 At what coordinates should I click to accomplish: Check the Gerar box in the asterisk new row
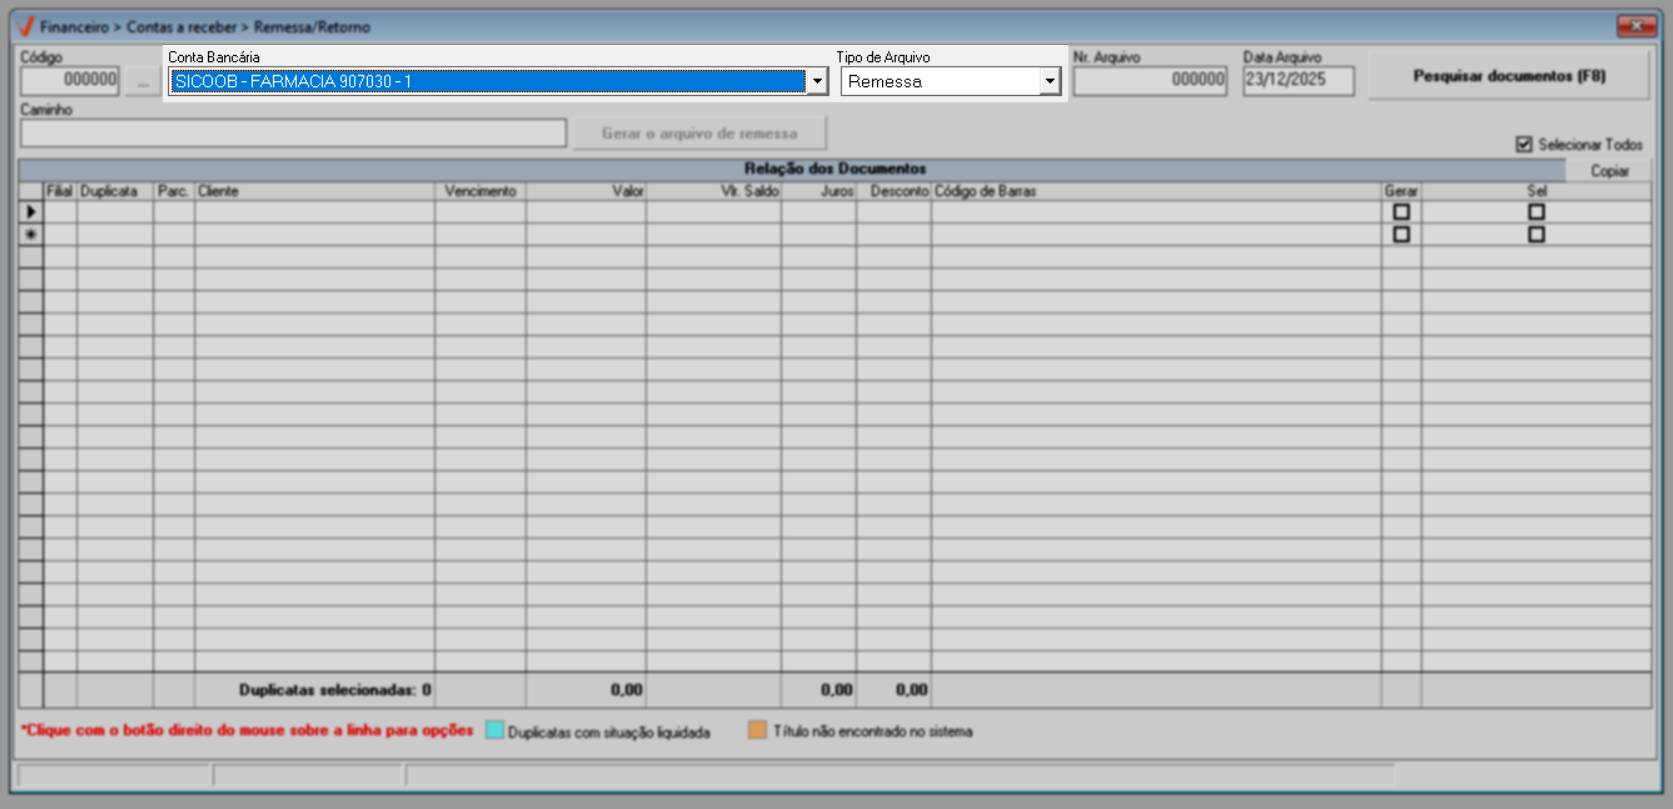(1401, 234)
